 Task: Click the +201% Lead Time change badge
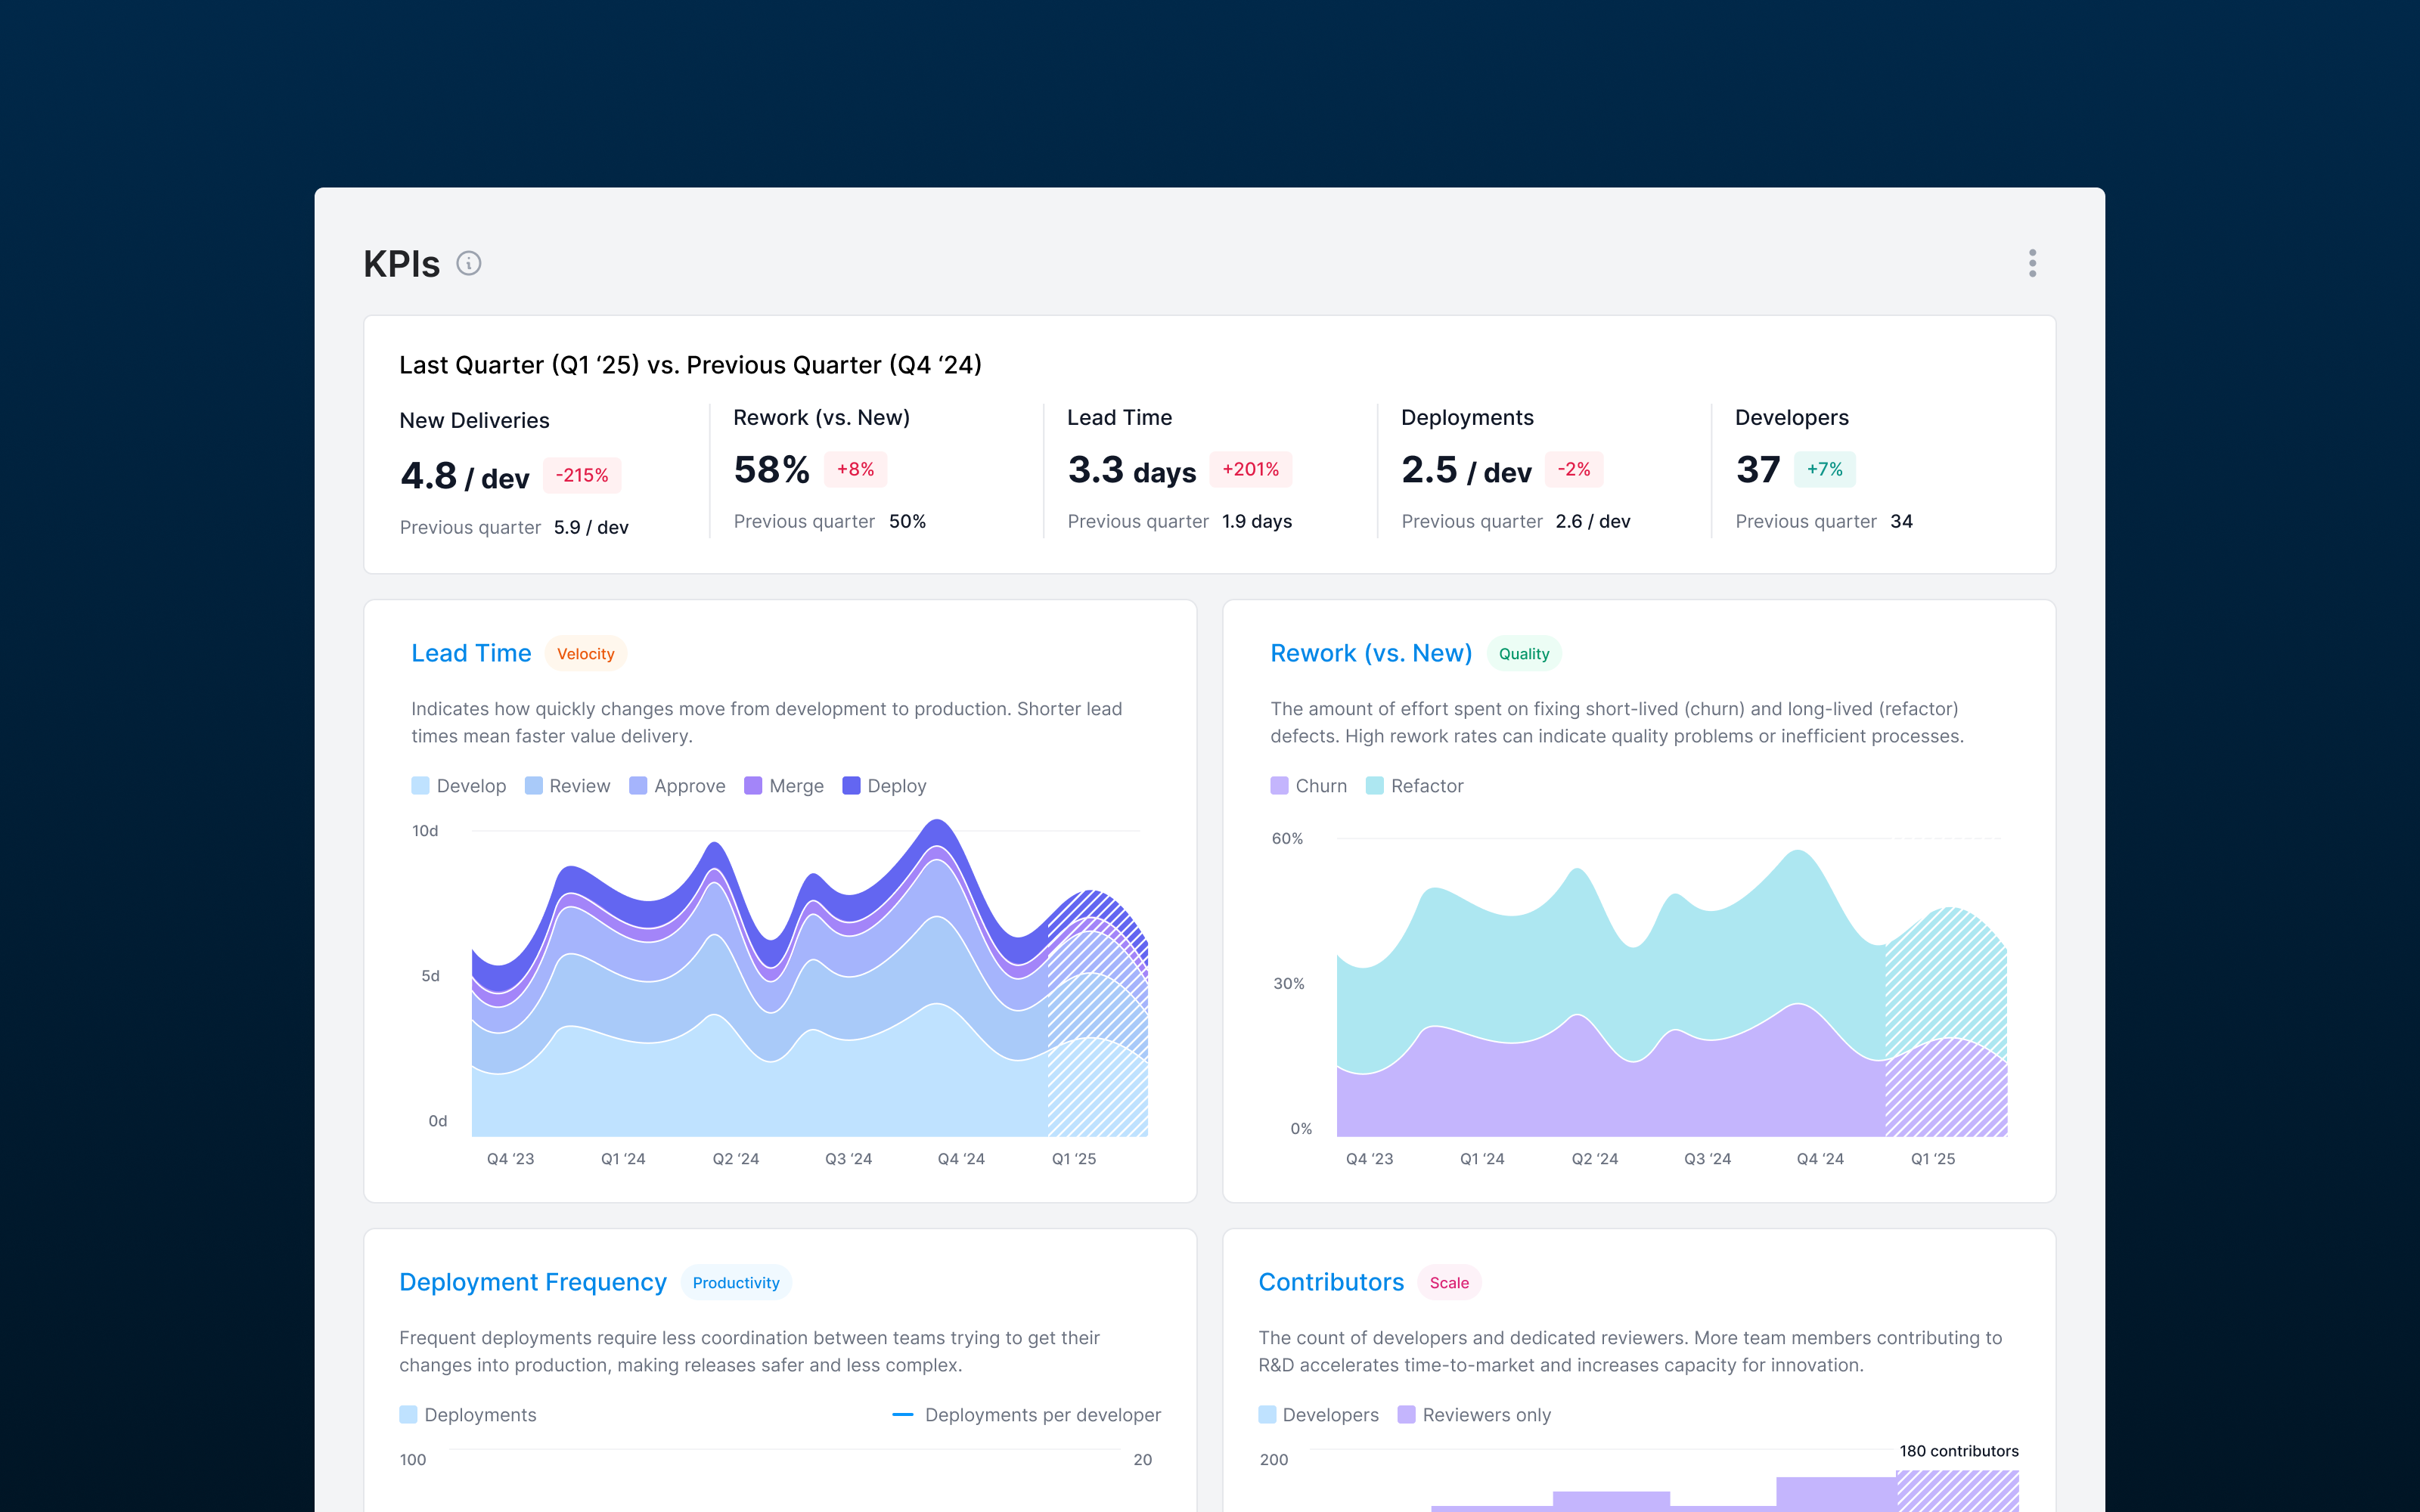click(x=1250, y=469)
